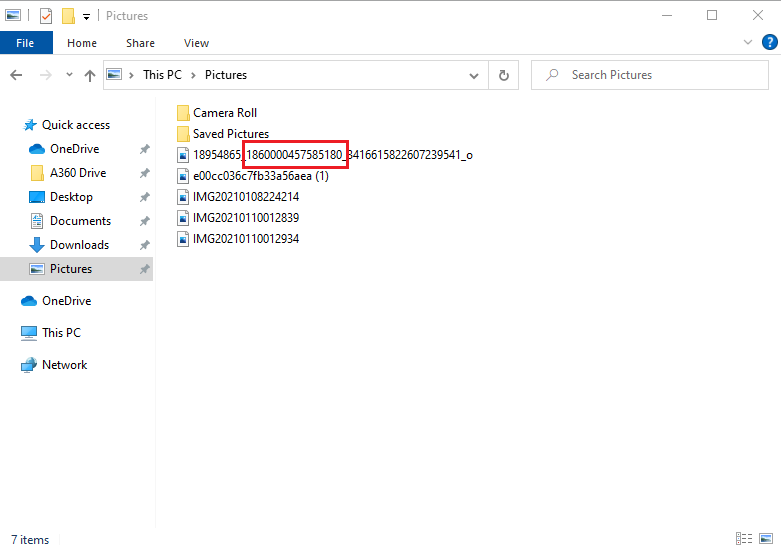Viewport: 781px width, 550px height.
Task: Switch to the View ribbon tab
Action: tap(196, 43)
